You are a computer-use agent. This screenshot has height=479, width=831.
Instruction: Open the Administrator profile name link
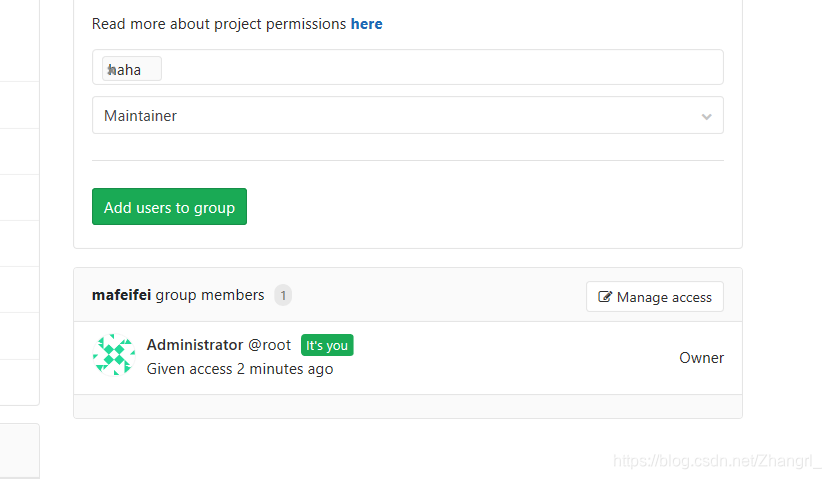click(195, 344)
